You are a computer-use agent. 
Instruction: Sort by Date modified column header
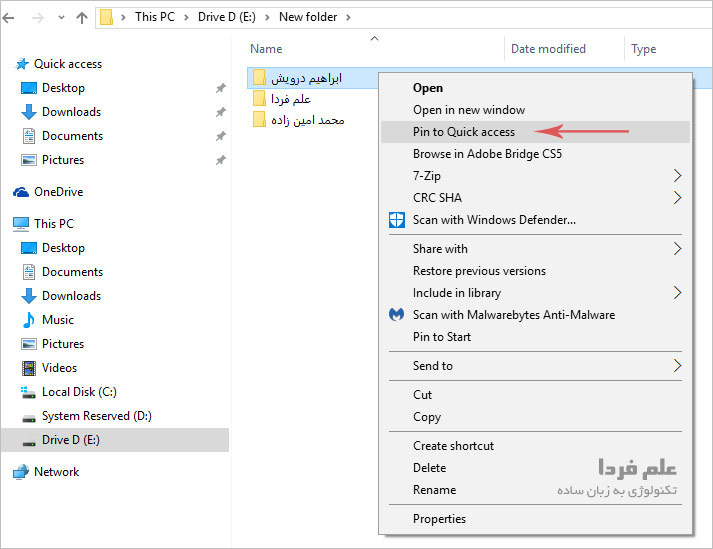tap(548, 49)
